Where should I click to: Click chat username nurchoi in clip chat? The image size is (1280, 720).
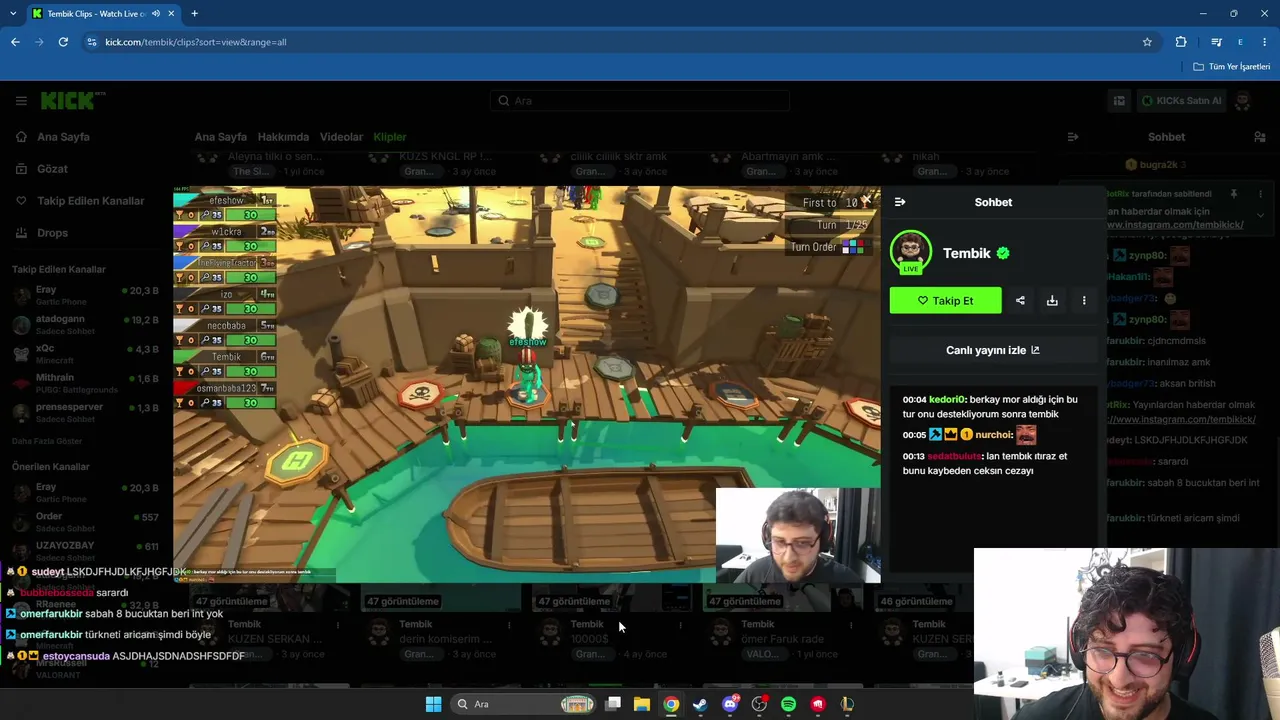pos(994,435)
